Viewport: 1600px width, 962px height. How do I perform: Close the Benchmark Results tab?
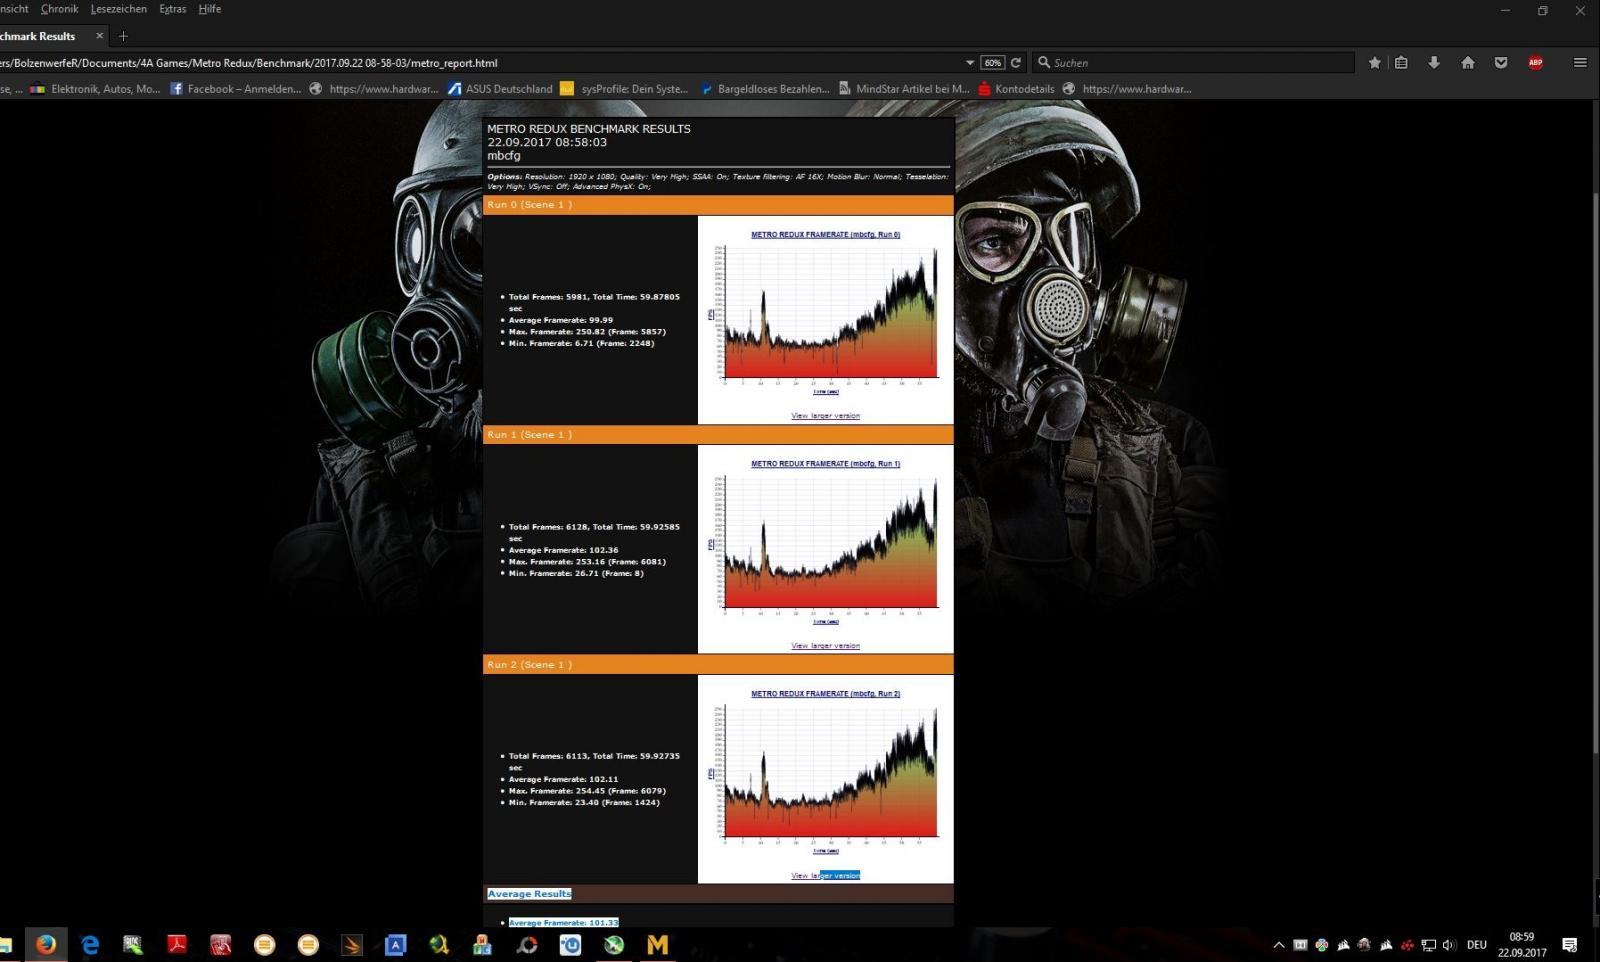click(x=99, y=36)
